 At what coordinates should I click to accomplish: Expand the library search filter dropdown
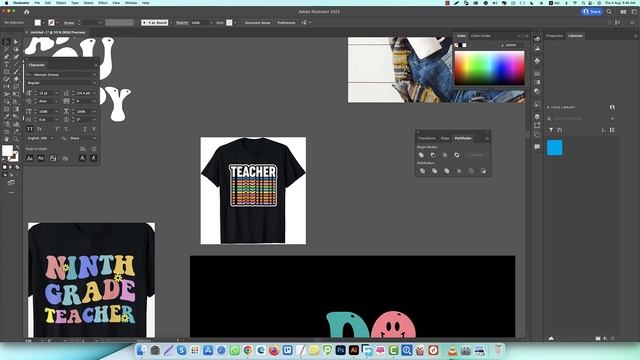tap(612, 119)
